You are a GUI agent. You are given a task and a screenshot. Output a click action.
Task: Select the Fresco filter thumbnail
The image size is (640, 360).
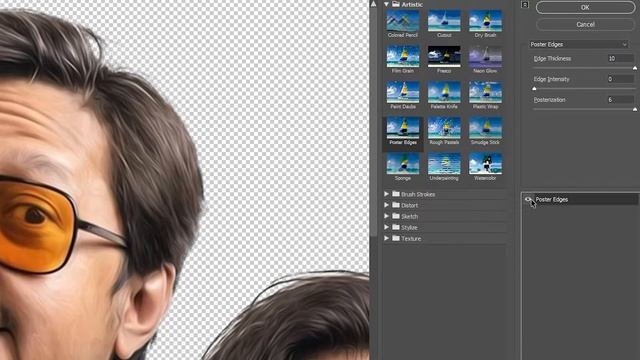(x=444, y=56)
